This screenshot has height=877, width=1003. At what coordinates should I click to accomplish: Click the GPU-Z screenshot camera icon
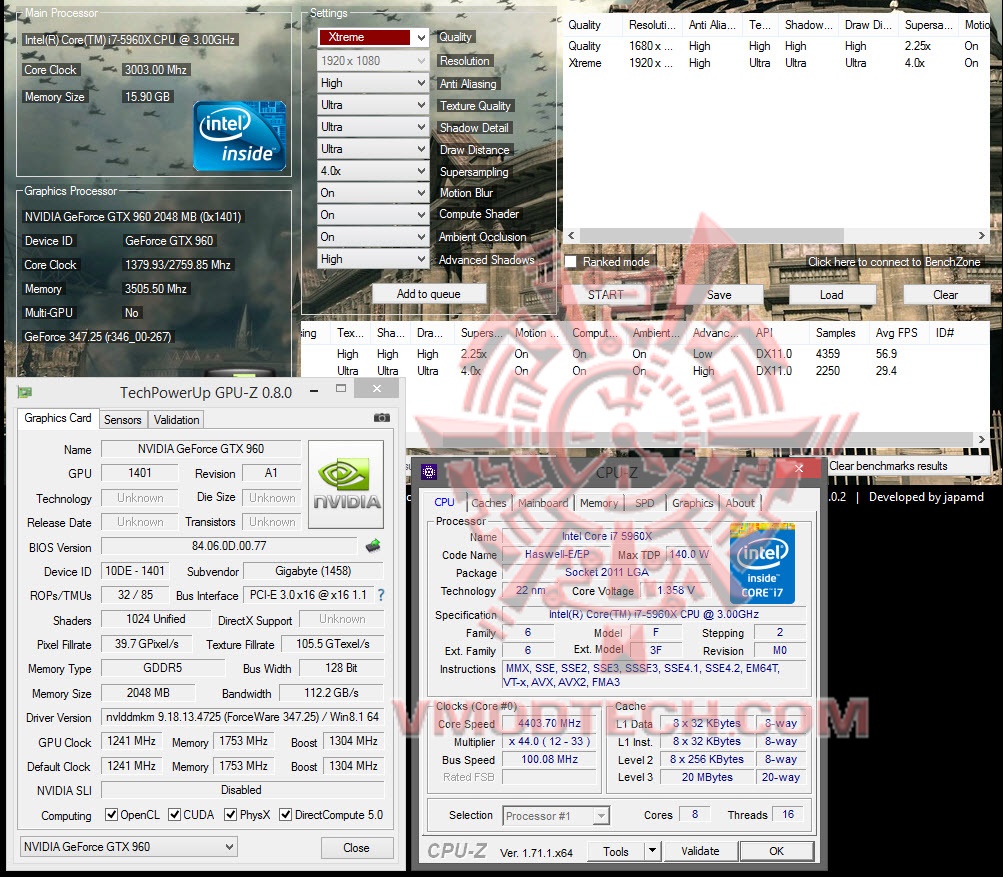click(x=382, y=418)
